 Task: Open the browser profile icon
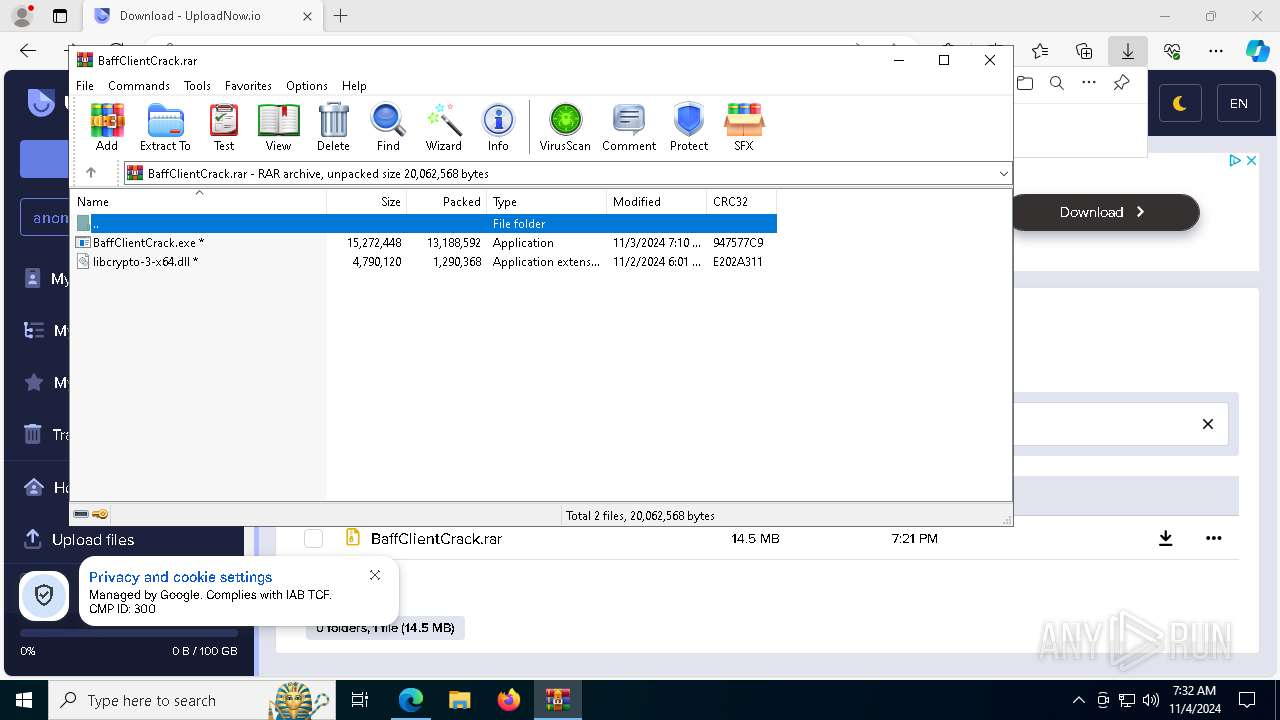[21, 16]
